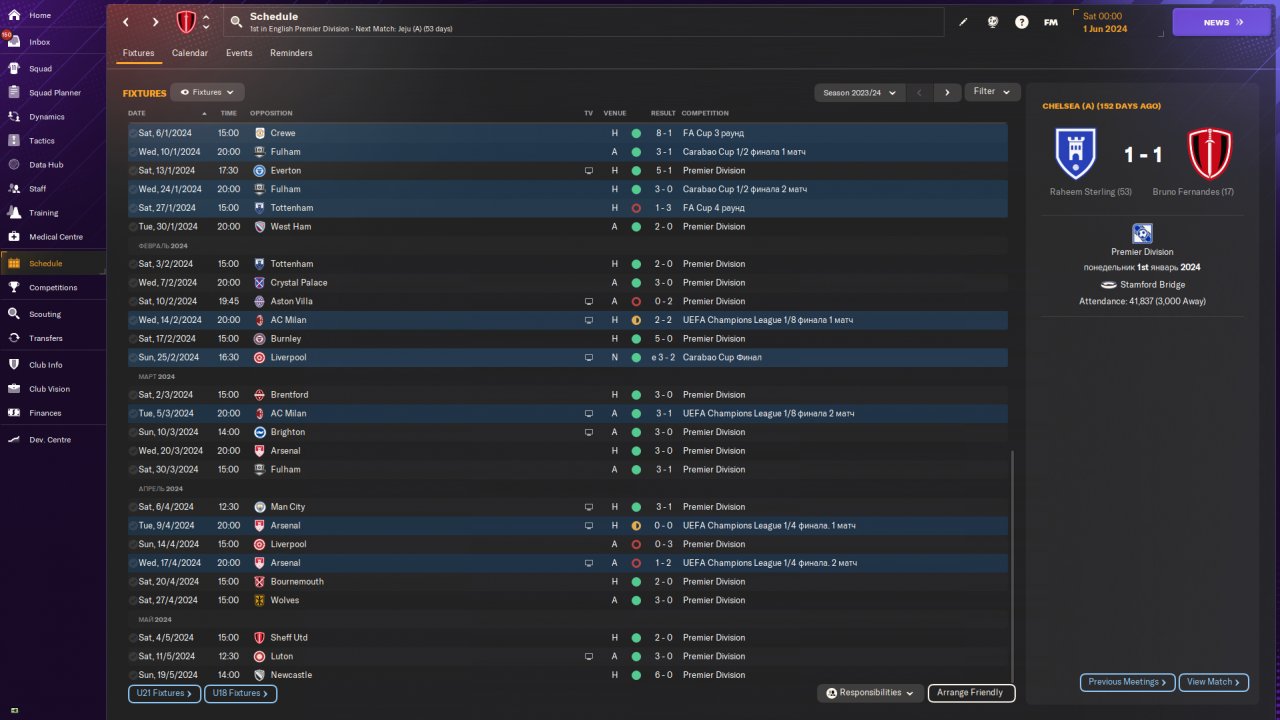This screenshot has height=720, width=1280.
Task: Open the Dev. Centre icon
Action: [x=14, y=440]
